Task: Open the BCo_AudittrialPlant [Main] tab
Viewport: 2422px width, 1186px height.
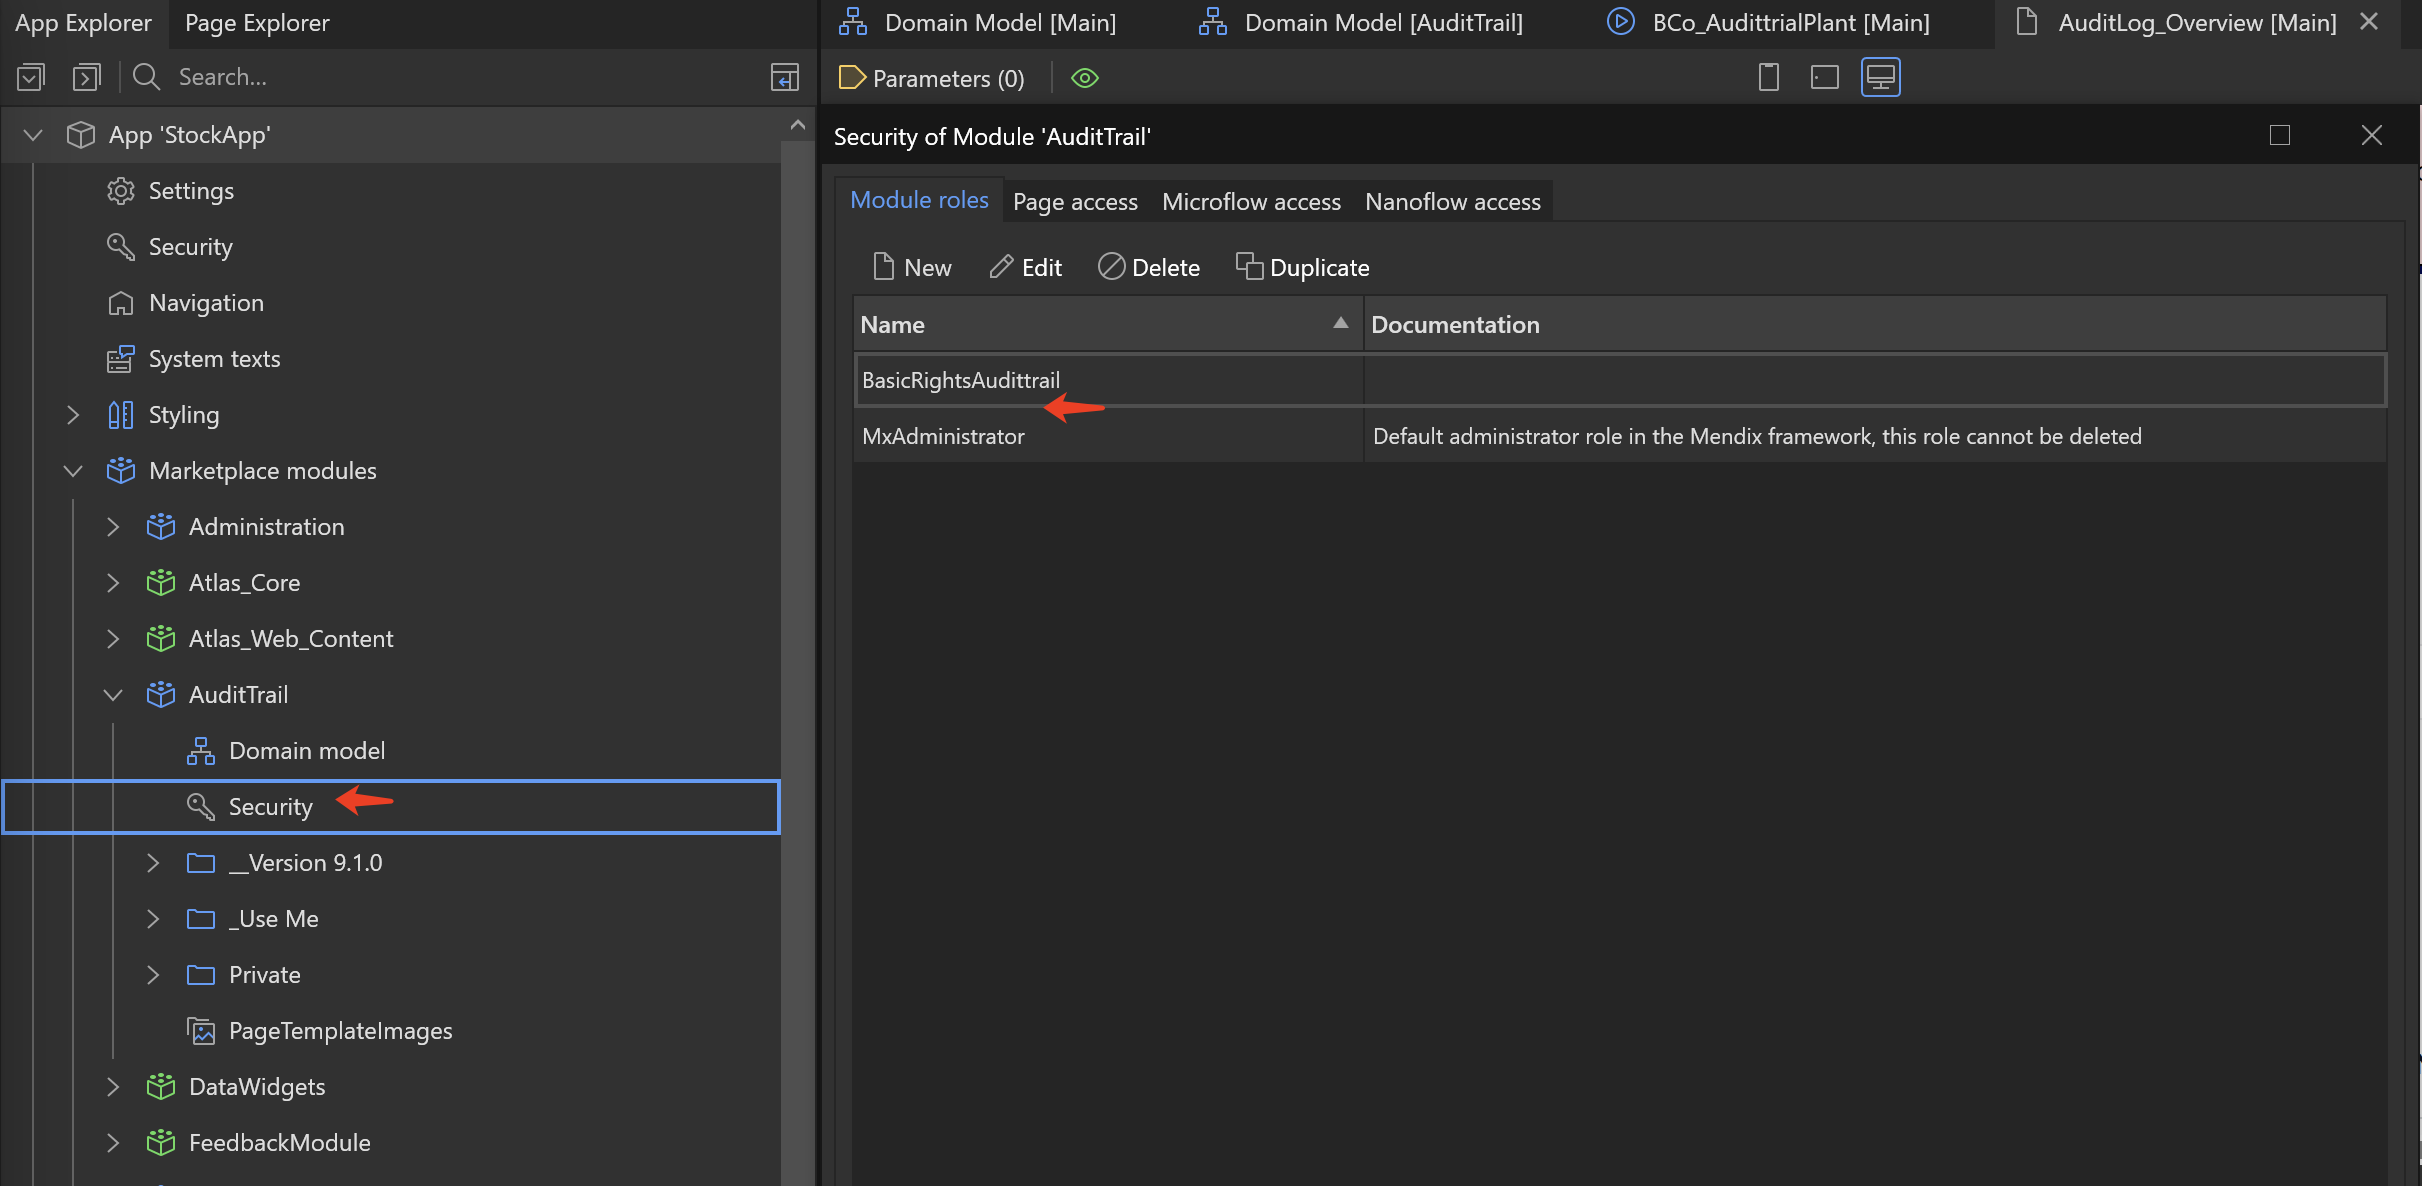Action: tap(1770, 23)
